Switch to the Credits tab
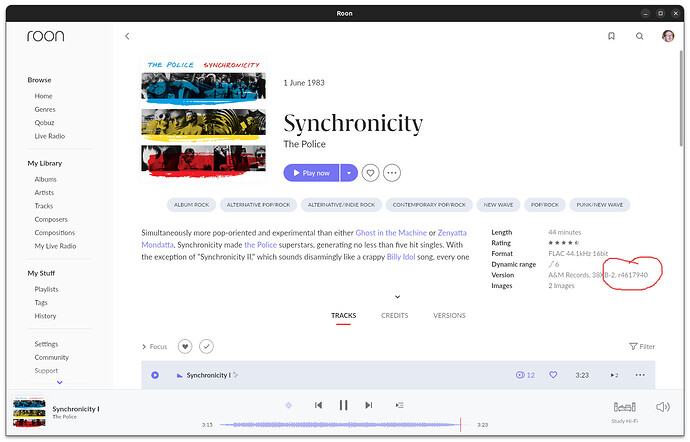The image size is (690, 442). tap(394, 316)
